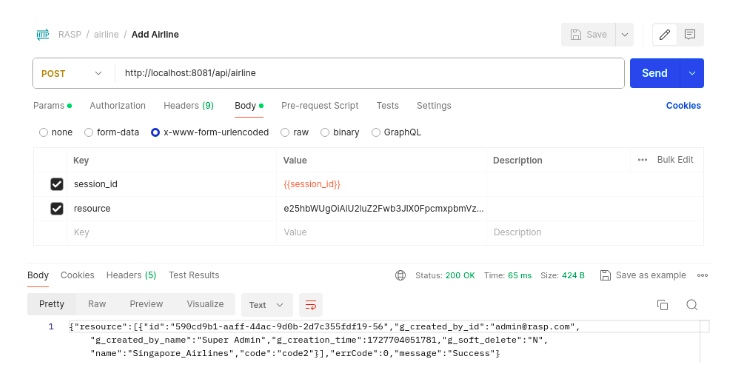Click the session_id key cell
Image resolution: width=733 pixels, height=377 pixels.
click(171, 184)
